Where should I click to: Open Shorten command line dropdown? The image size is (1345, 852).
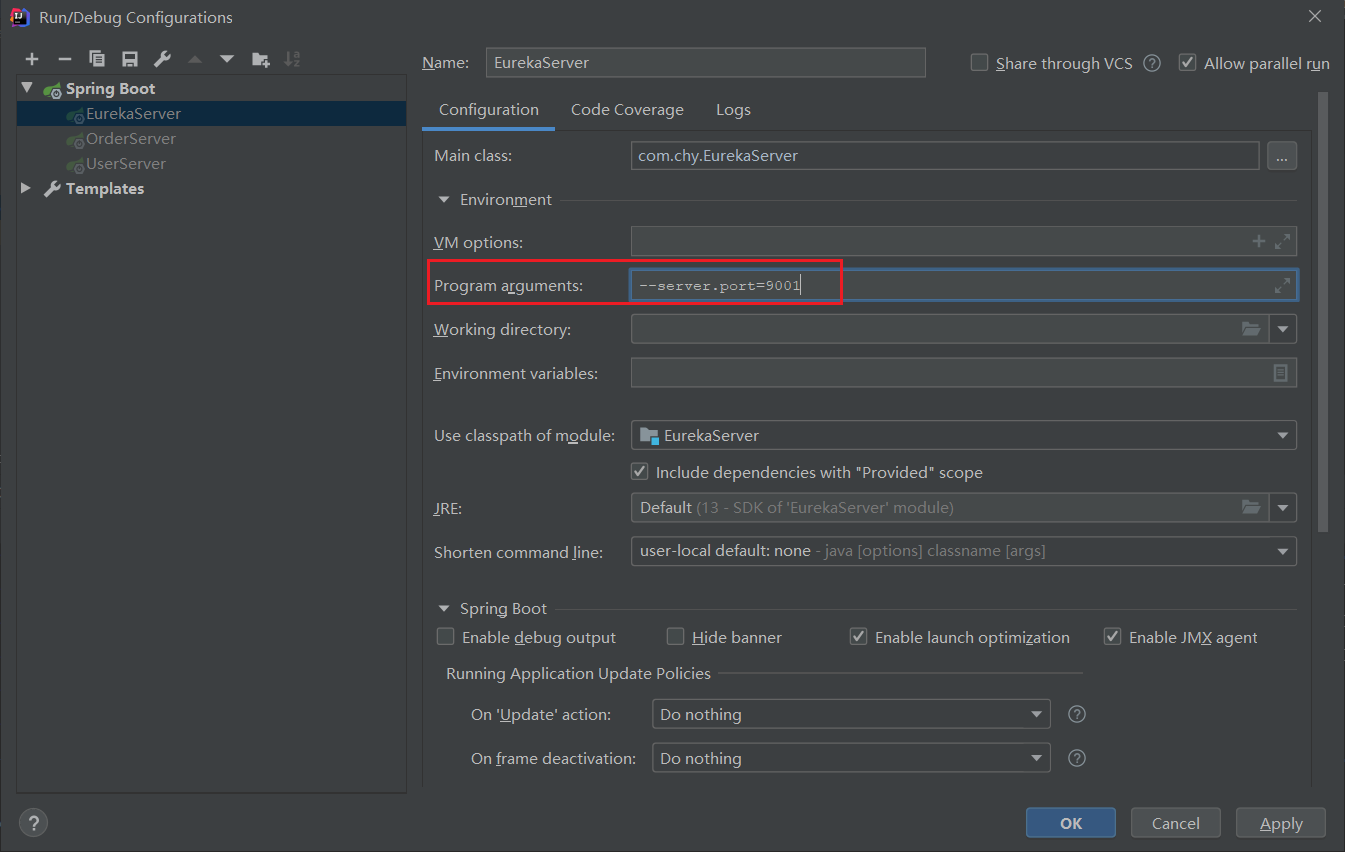tap(1283, 551)
